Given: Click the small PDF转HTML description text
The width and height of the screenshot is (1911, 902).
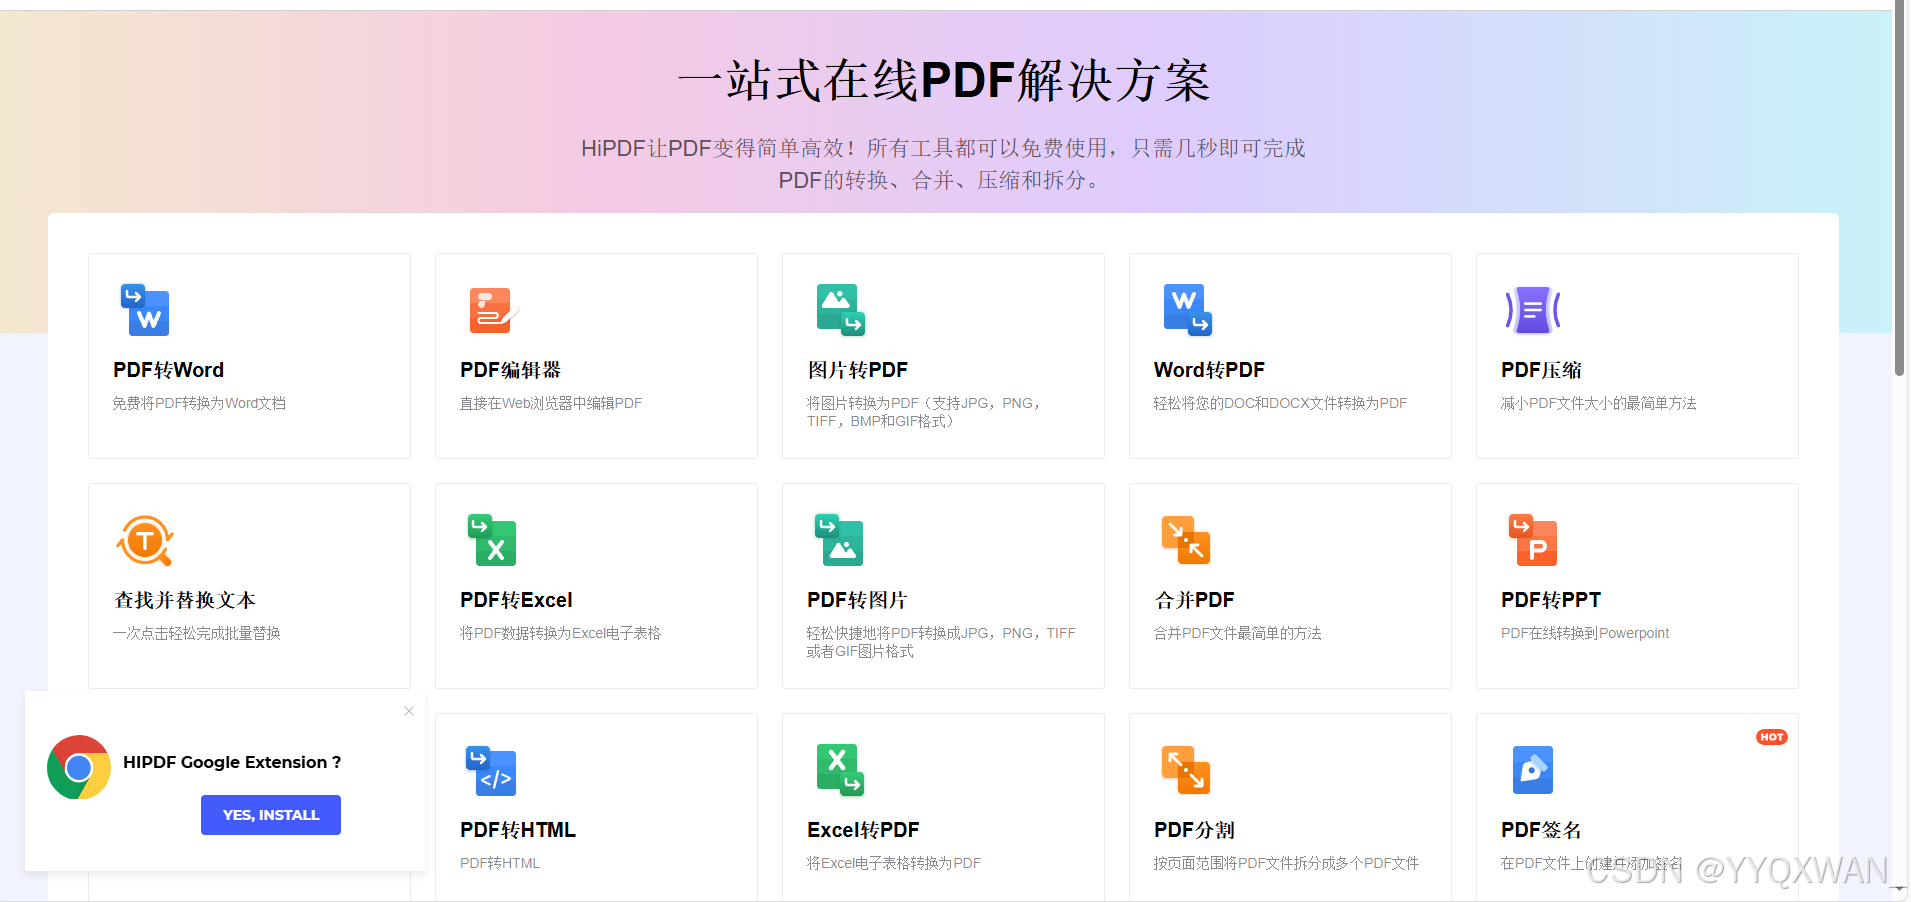Looking at the screenshot, I should click(x=500, y=863).
